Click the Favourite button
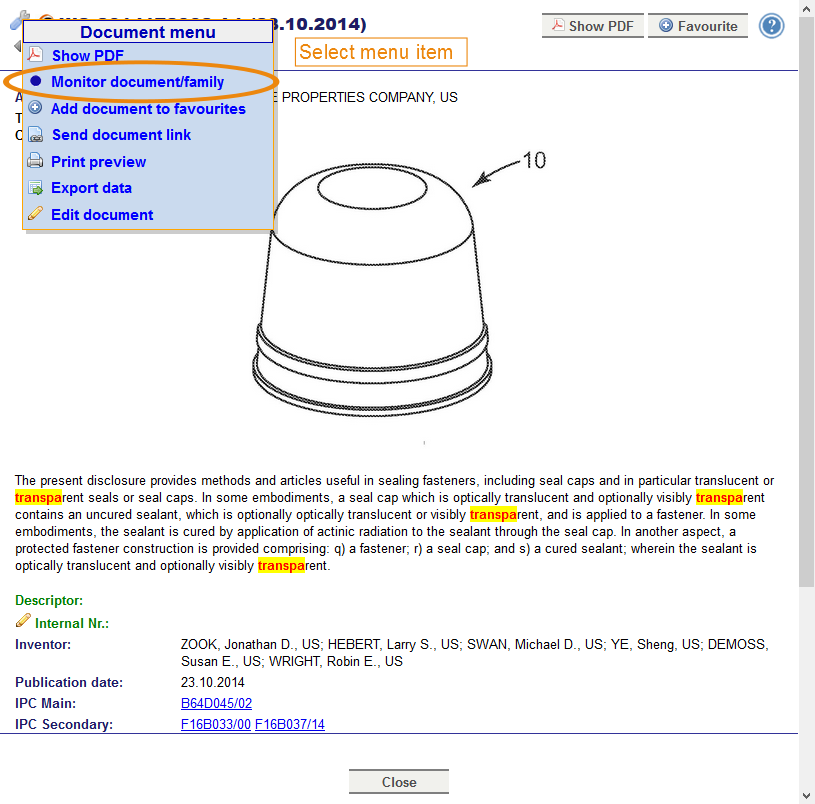This screenshot has width=815, height=804. pyautogui.click(x=698, y=26)
